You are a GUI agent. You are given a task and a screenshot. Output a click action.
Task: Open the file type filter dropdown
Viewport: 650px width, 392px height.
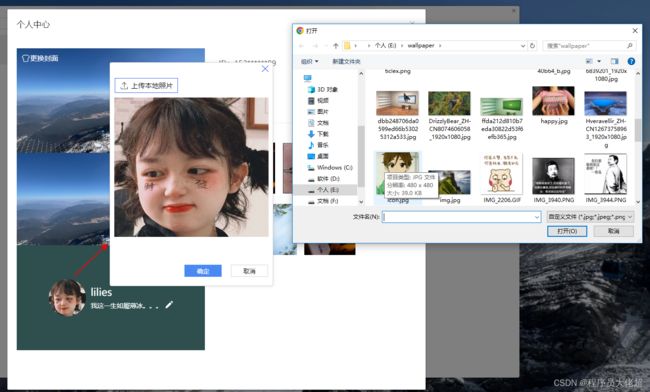tap(630, 217)
